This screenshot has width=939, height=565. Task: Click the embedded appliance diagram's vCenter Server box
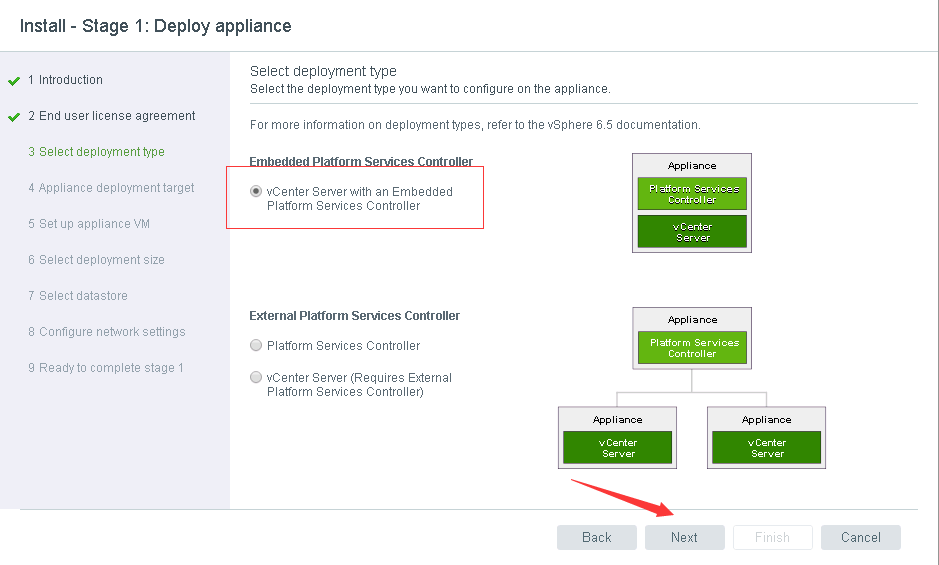point(692,231)
